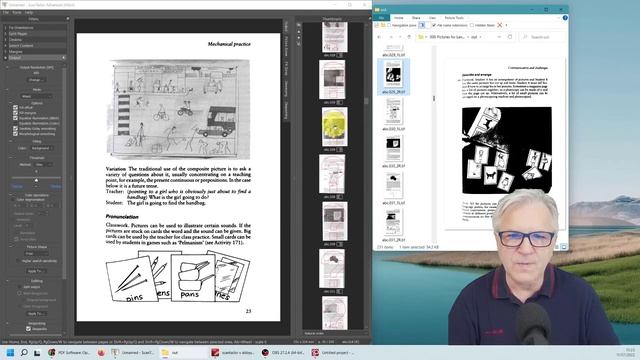640x360 pixels.
Task: Click the Explorer Search out field
Action: point(542,37)
